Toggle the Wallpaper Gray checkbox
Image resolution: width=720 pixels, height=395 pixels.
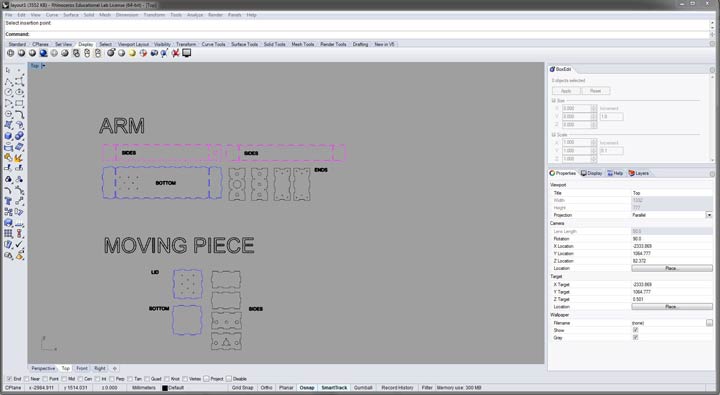636,338
